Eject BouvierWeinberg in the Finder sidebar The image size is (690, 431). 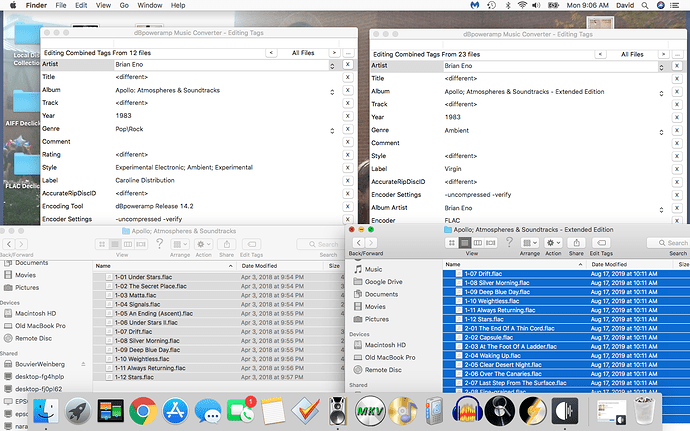tap(83, 364)
